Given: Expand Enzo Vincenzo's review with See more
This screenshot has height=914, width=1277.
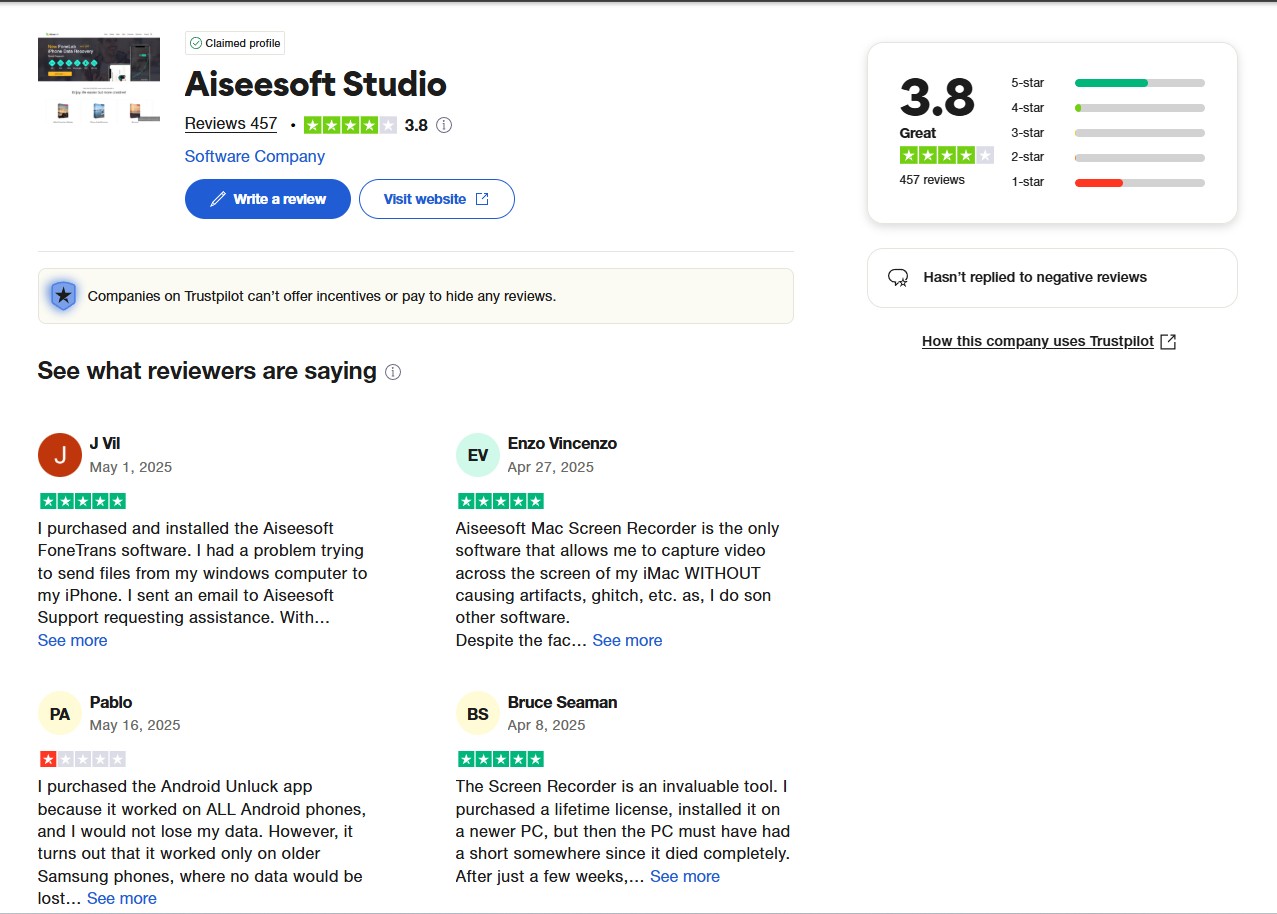Looking at the screenshot, I should (627, 640).
